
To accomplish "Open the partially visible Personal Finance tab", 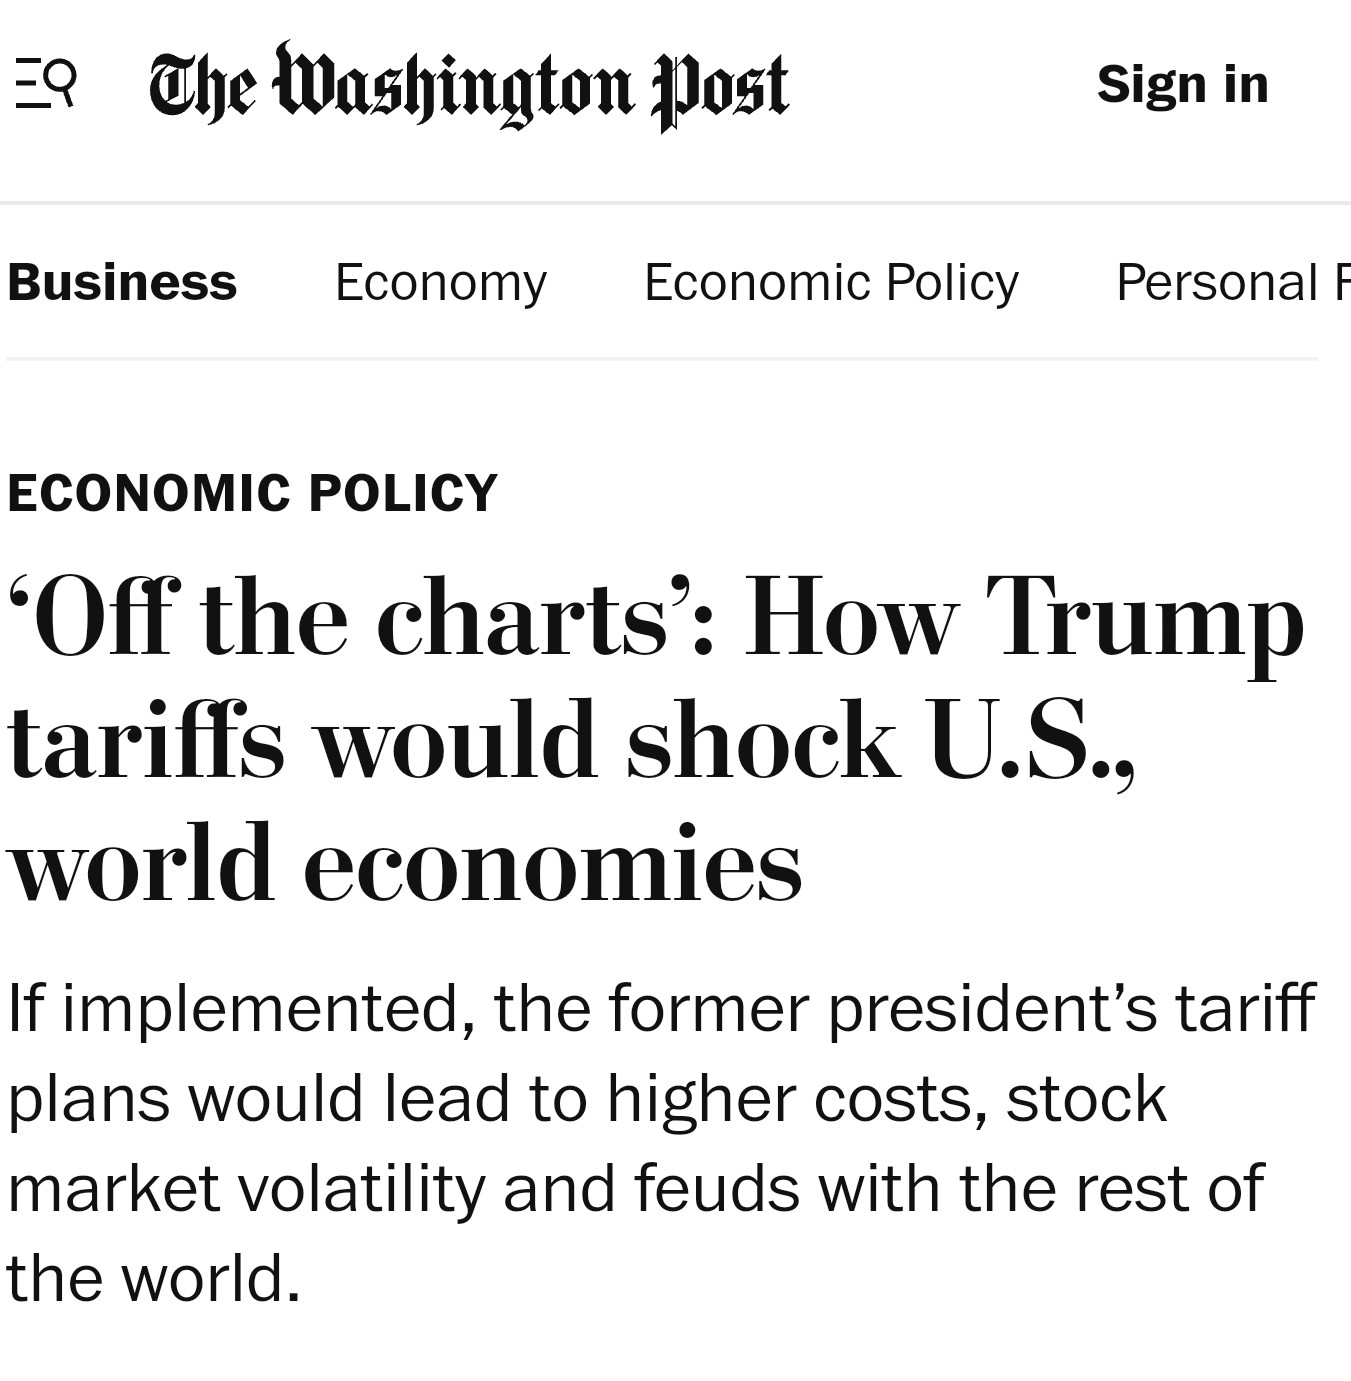I will click(x=1233, y=282).
